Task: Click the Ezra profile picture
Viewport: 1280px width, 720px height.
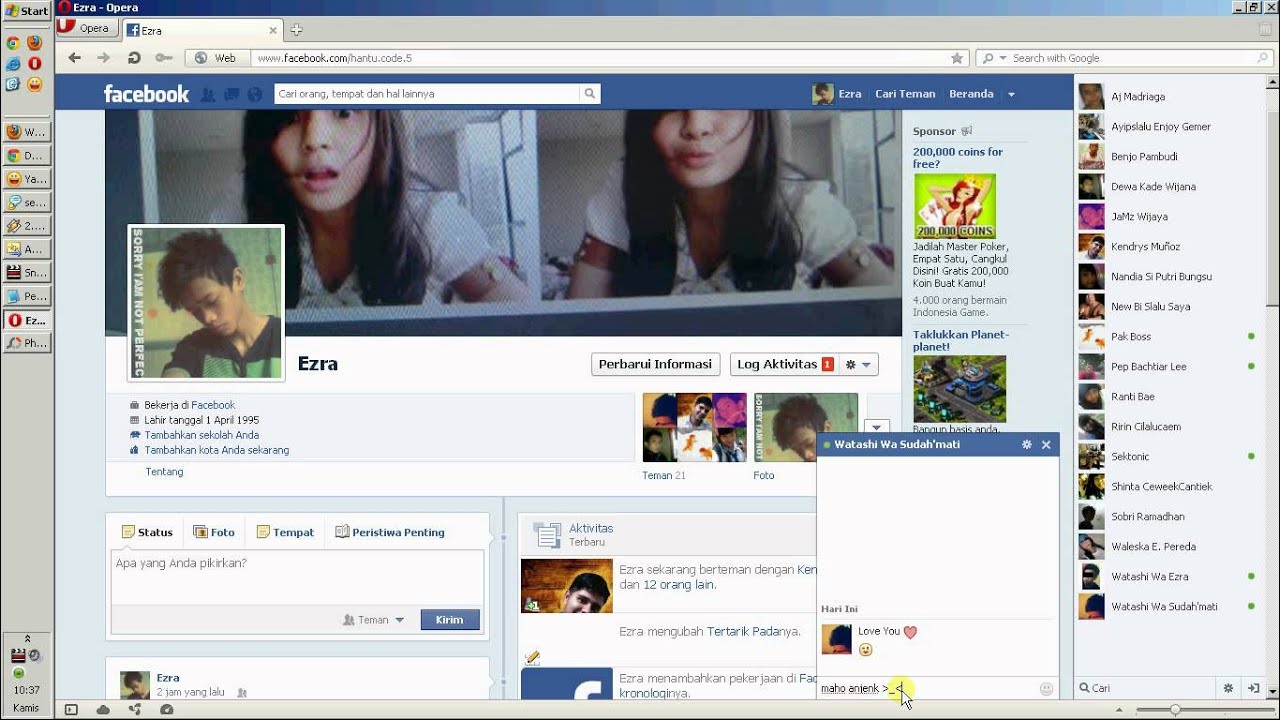Action: (x=206, y=303)
